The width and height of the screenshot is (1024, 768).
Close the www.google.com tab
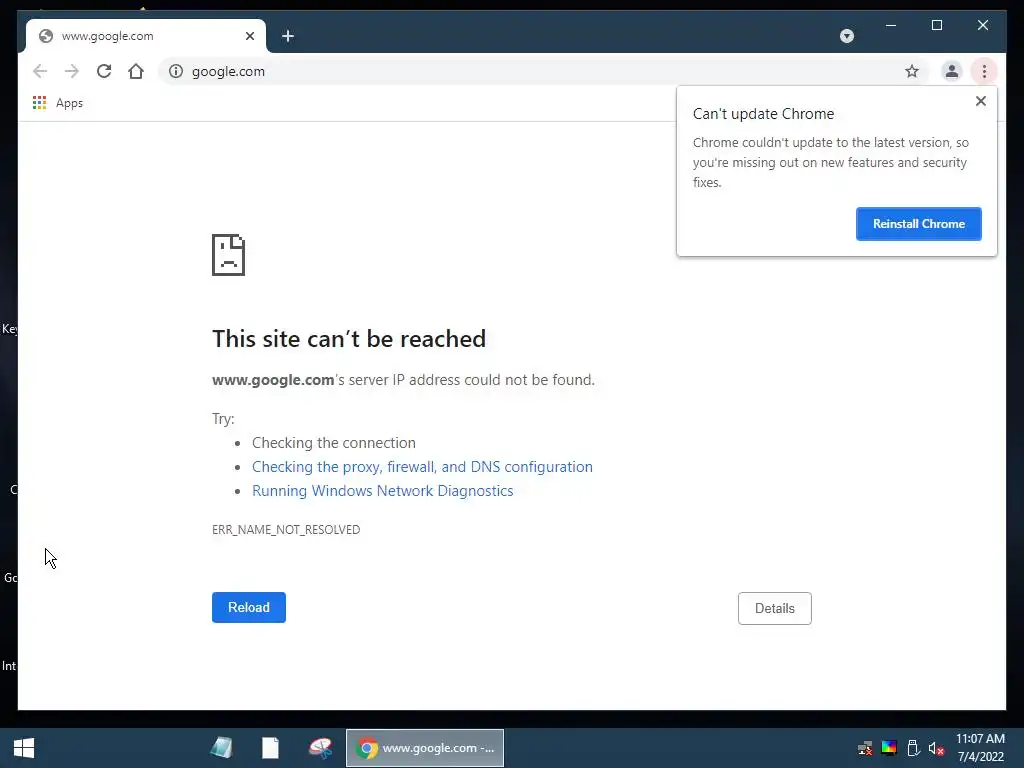(249, 36)
